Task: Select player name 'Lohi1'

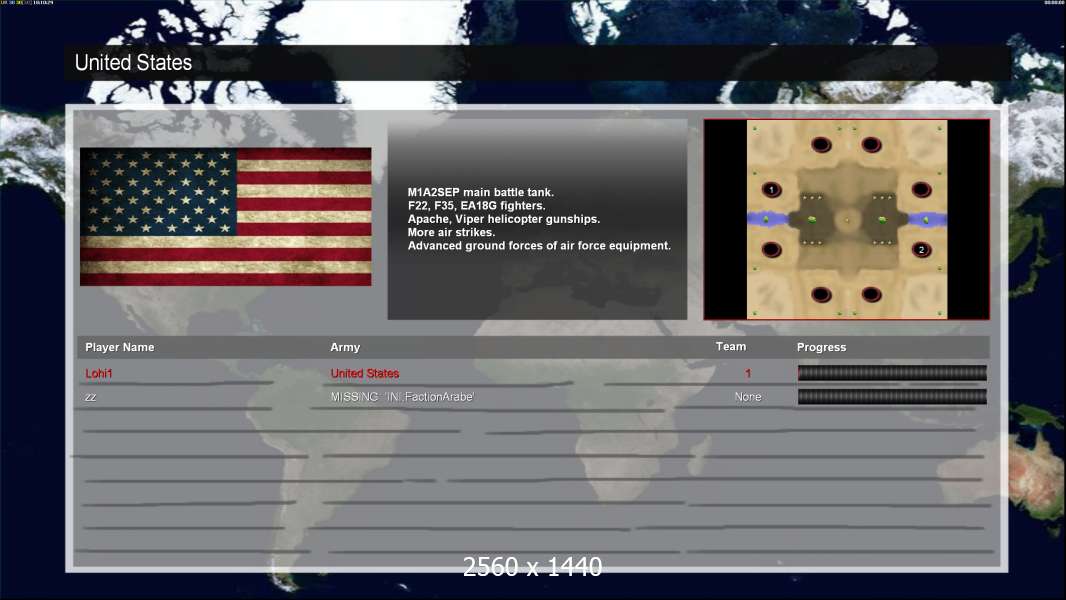Action: pyautogui.click(x=99, y=373)
